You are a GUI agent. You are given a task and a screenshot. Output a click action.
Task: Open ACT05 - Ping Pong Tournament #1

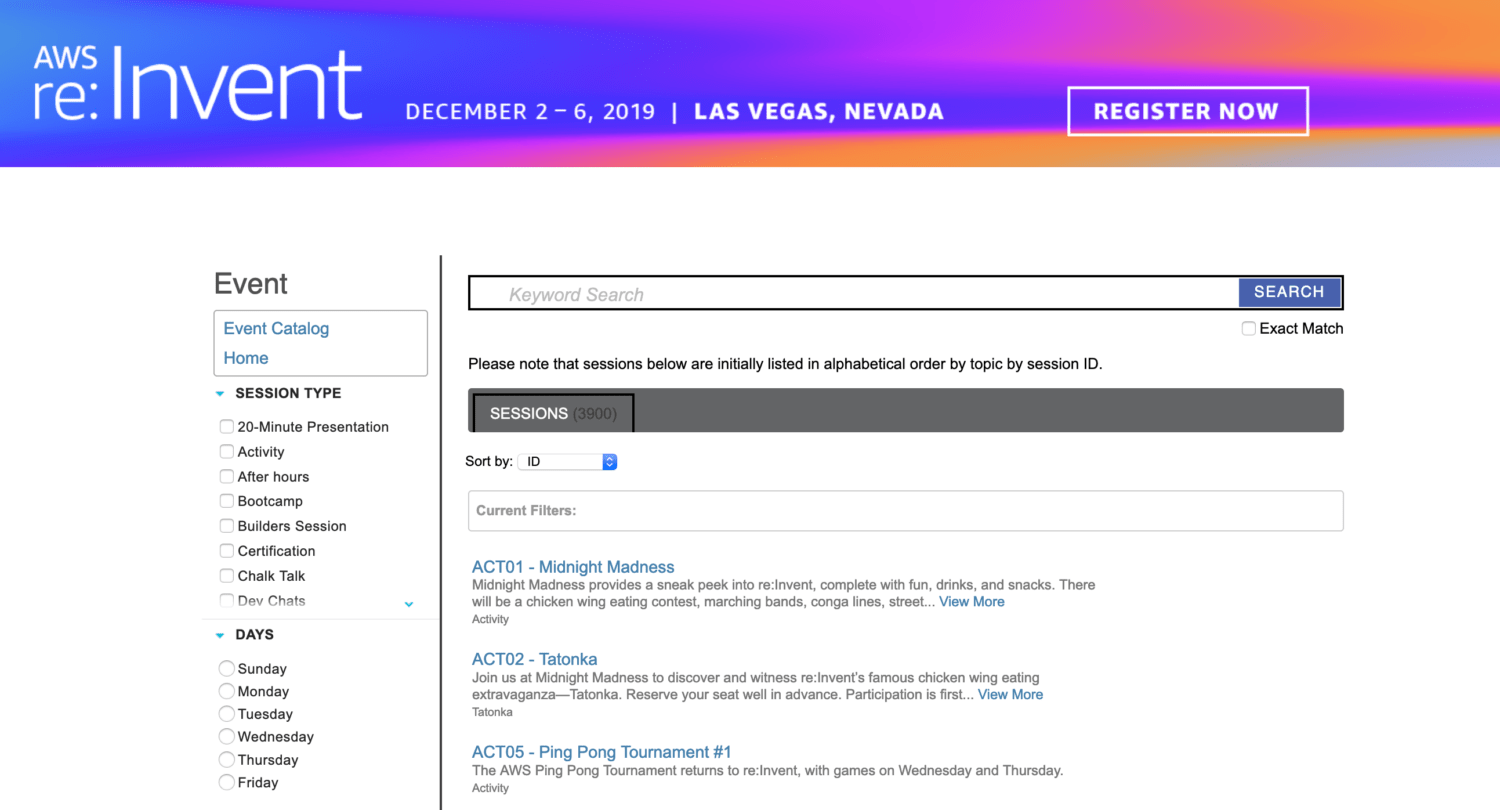[602, 752]
